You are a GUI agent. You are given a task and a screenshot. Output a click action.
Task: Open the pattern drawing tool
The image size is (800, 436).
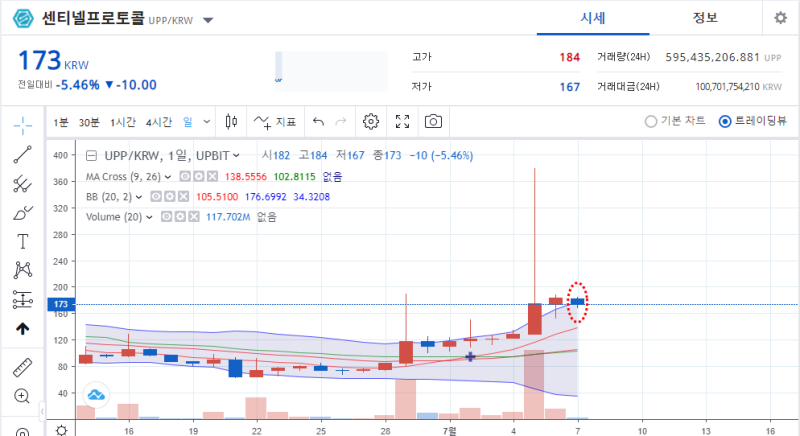coord(22,270)
